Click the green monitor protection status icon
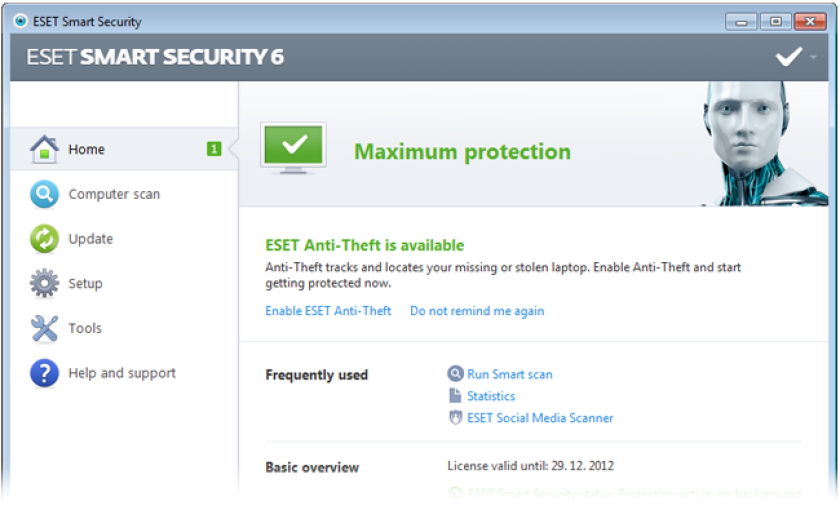The image size is (840, 510). tap(293, 148)
